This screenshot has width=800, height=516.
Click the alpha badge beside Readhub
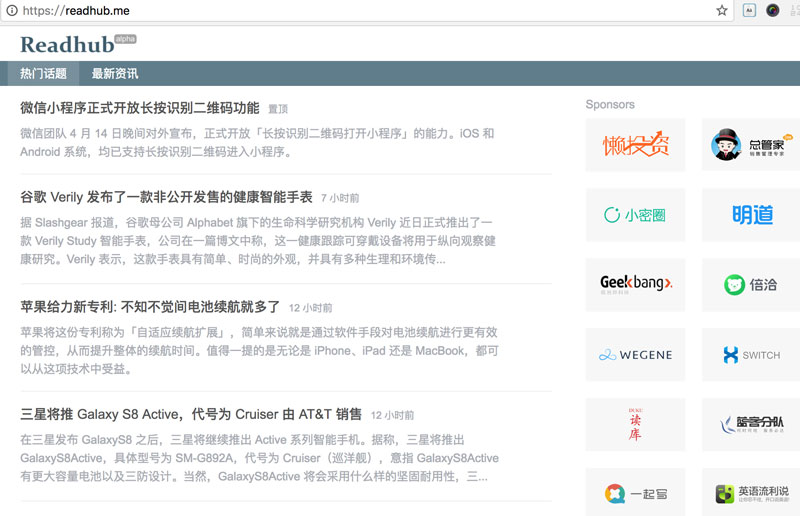pos(126,39)
